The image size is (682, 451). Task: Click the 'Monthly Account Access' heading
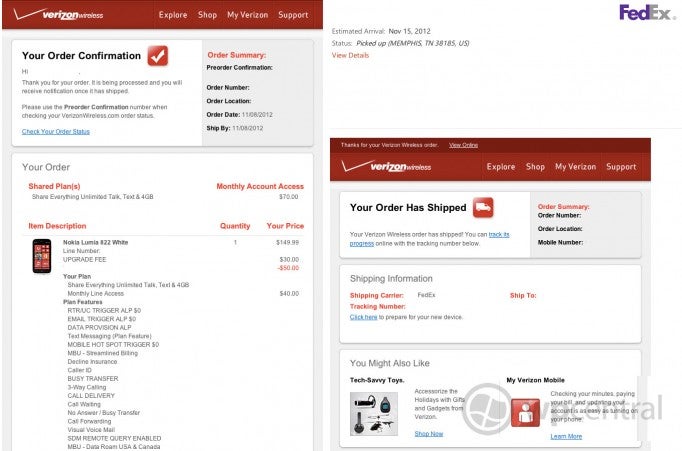click(x=260, y=186)
